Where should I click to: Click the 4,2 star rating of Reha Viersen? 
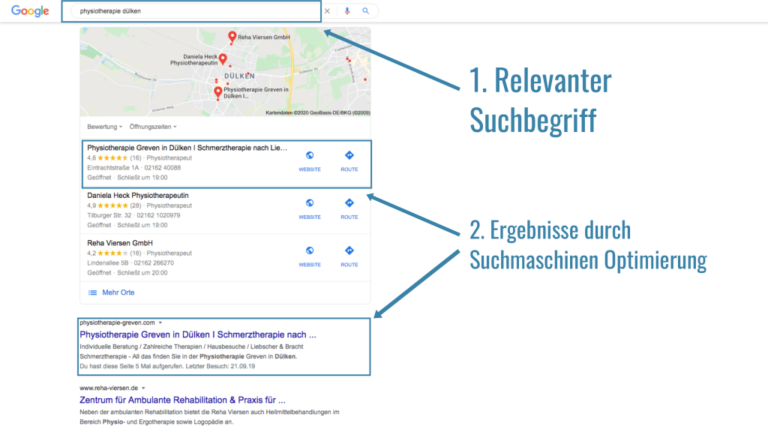click(114, 253)
